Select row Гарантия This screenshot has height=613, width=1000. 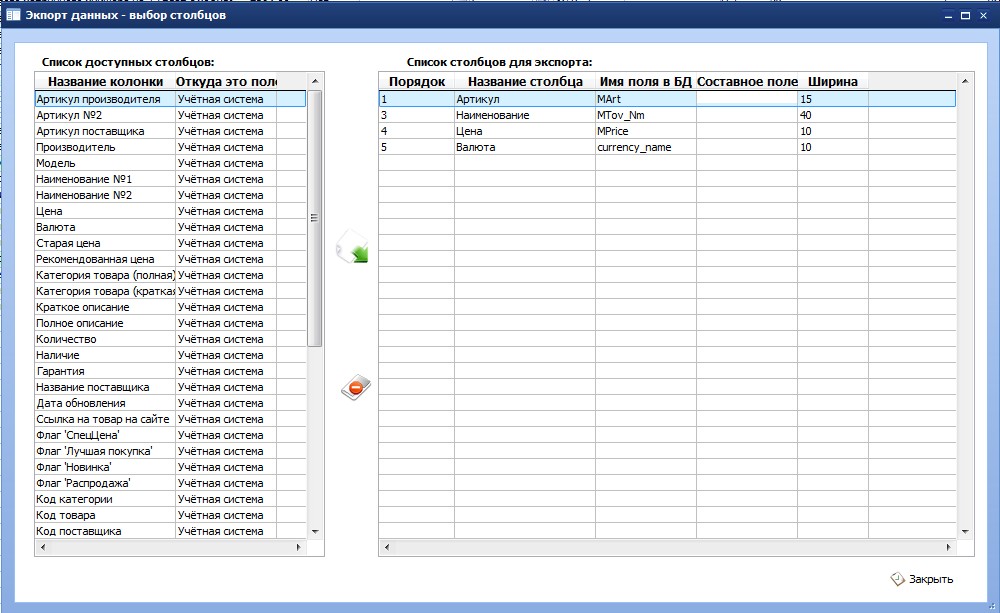[x=170, y=371]
